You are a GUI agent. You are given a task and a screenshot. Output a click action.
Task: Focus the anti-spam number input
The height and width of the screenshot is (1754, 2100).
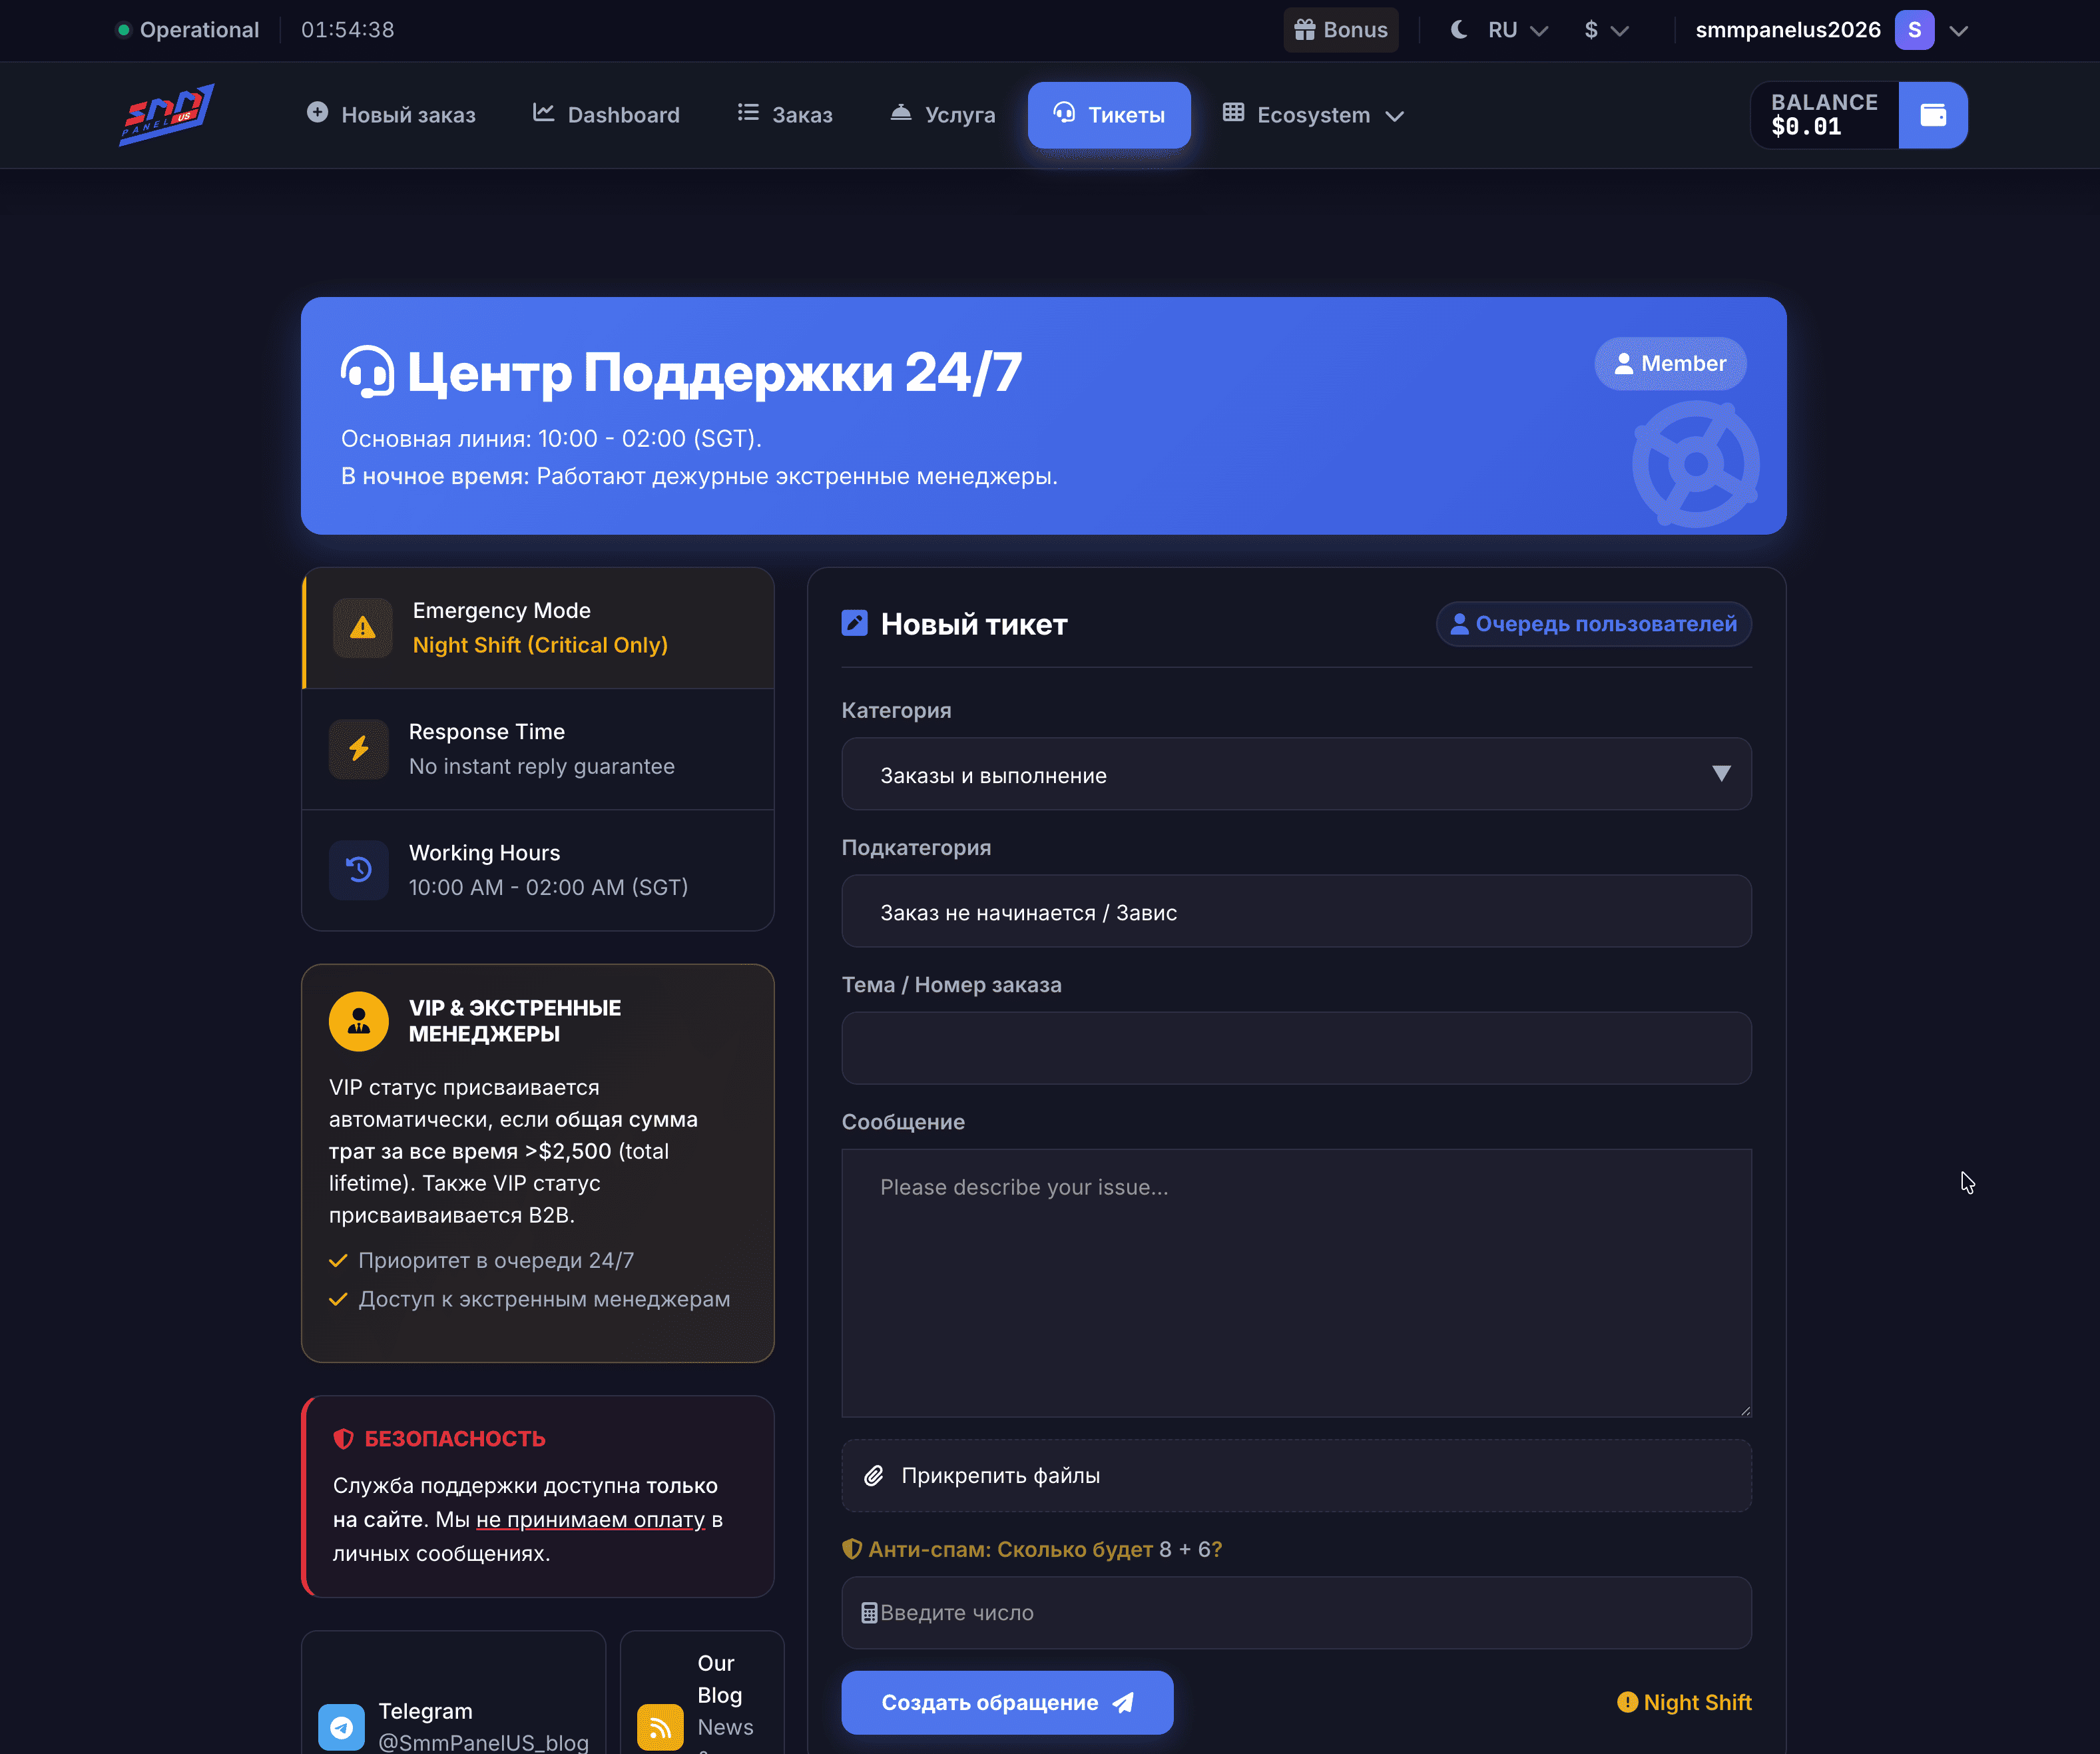click(1295, 1612)
